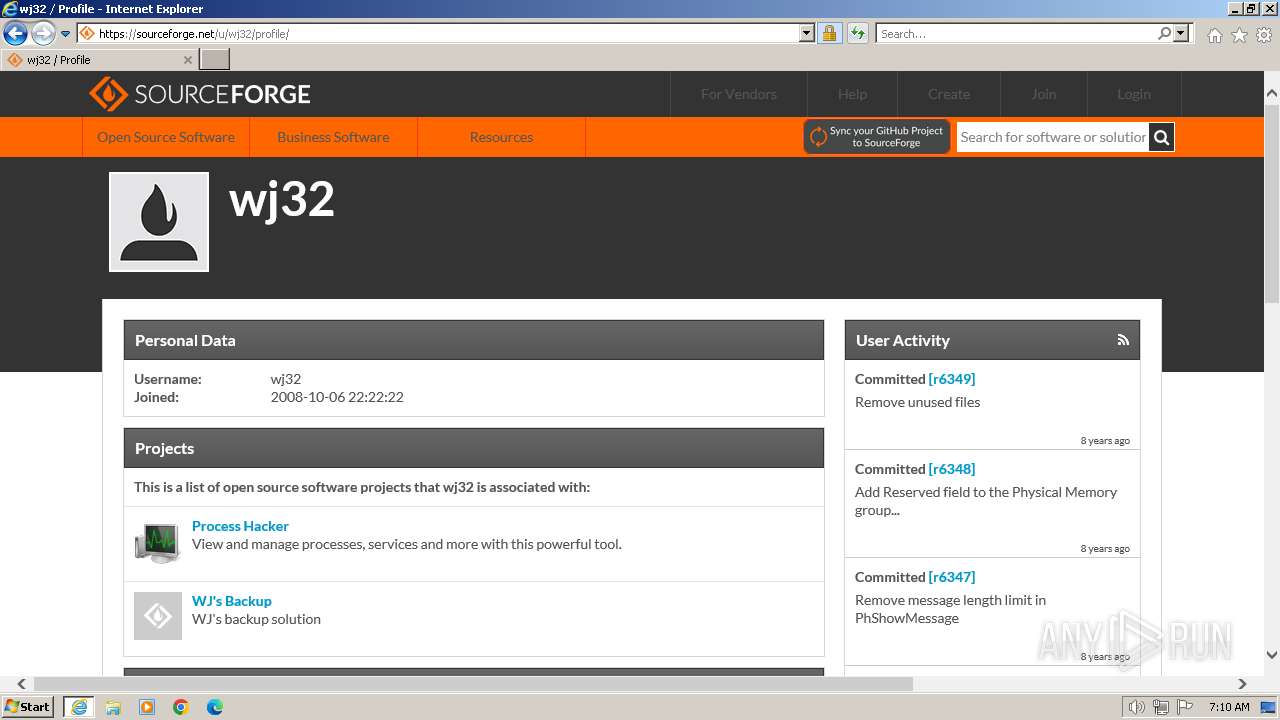The height and width of the screenshot is (720, 1280).
Task: Click the WJ's Backup project icon
Action: point(158,616)
